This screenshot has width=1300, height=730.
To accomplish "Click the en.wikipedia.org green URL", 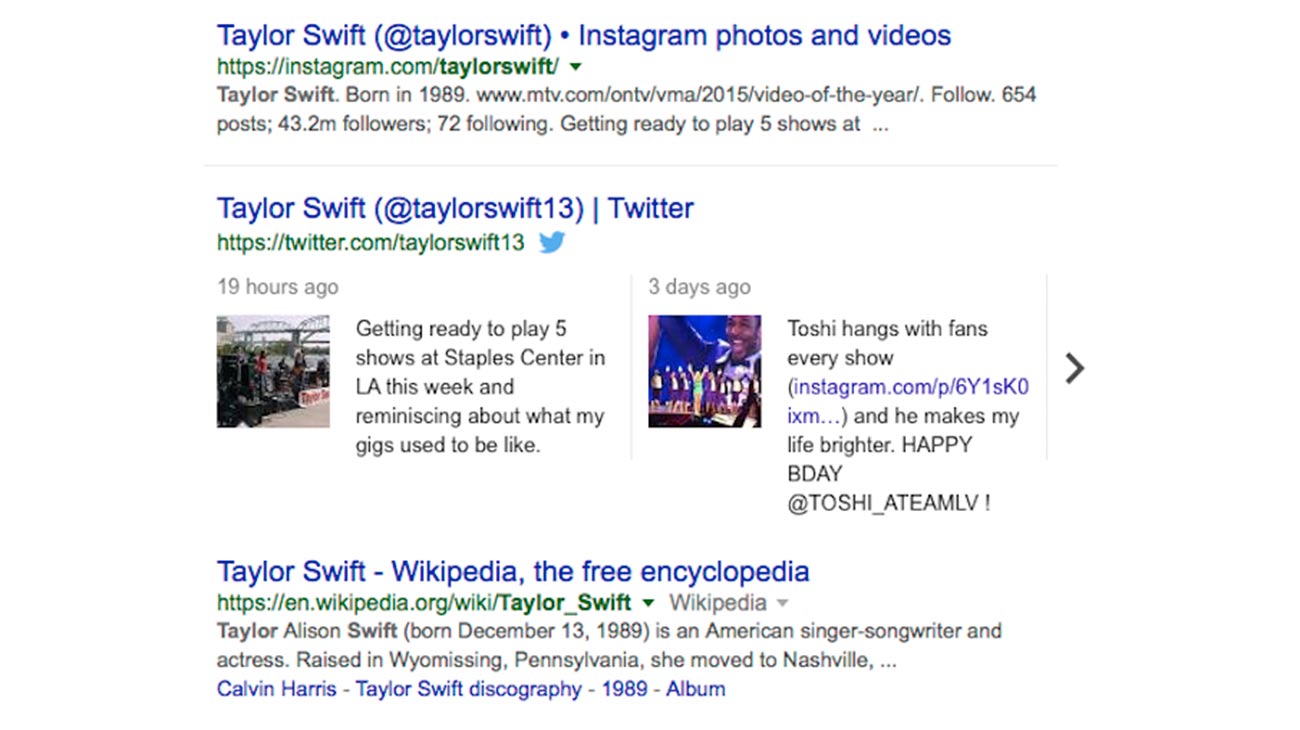I will [424, 603].
